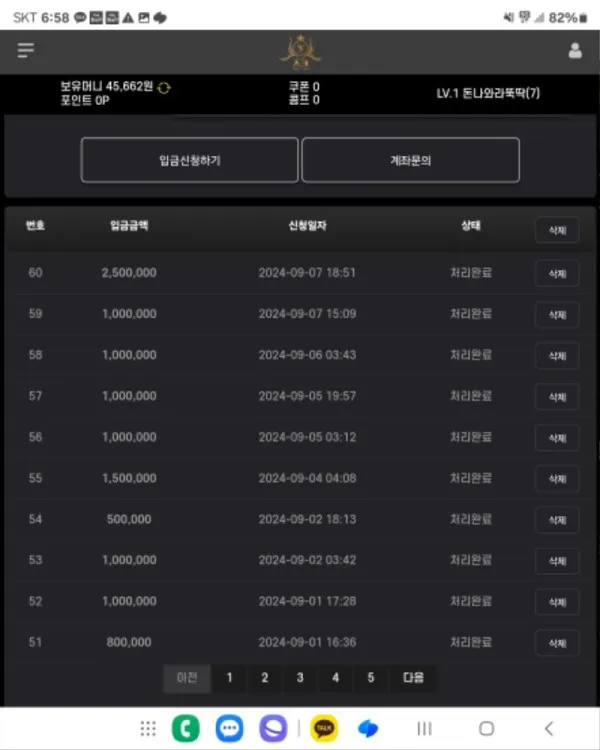Tap the recent apps navigation button

tap(424, 728)
